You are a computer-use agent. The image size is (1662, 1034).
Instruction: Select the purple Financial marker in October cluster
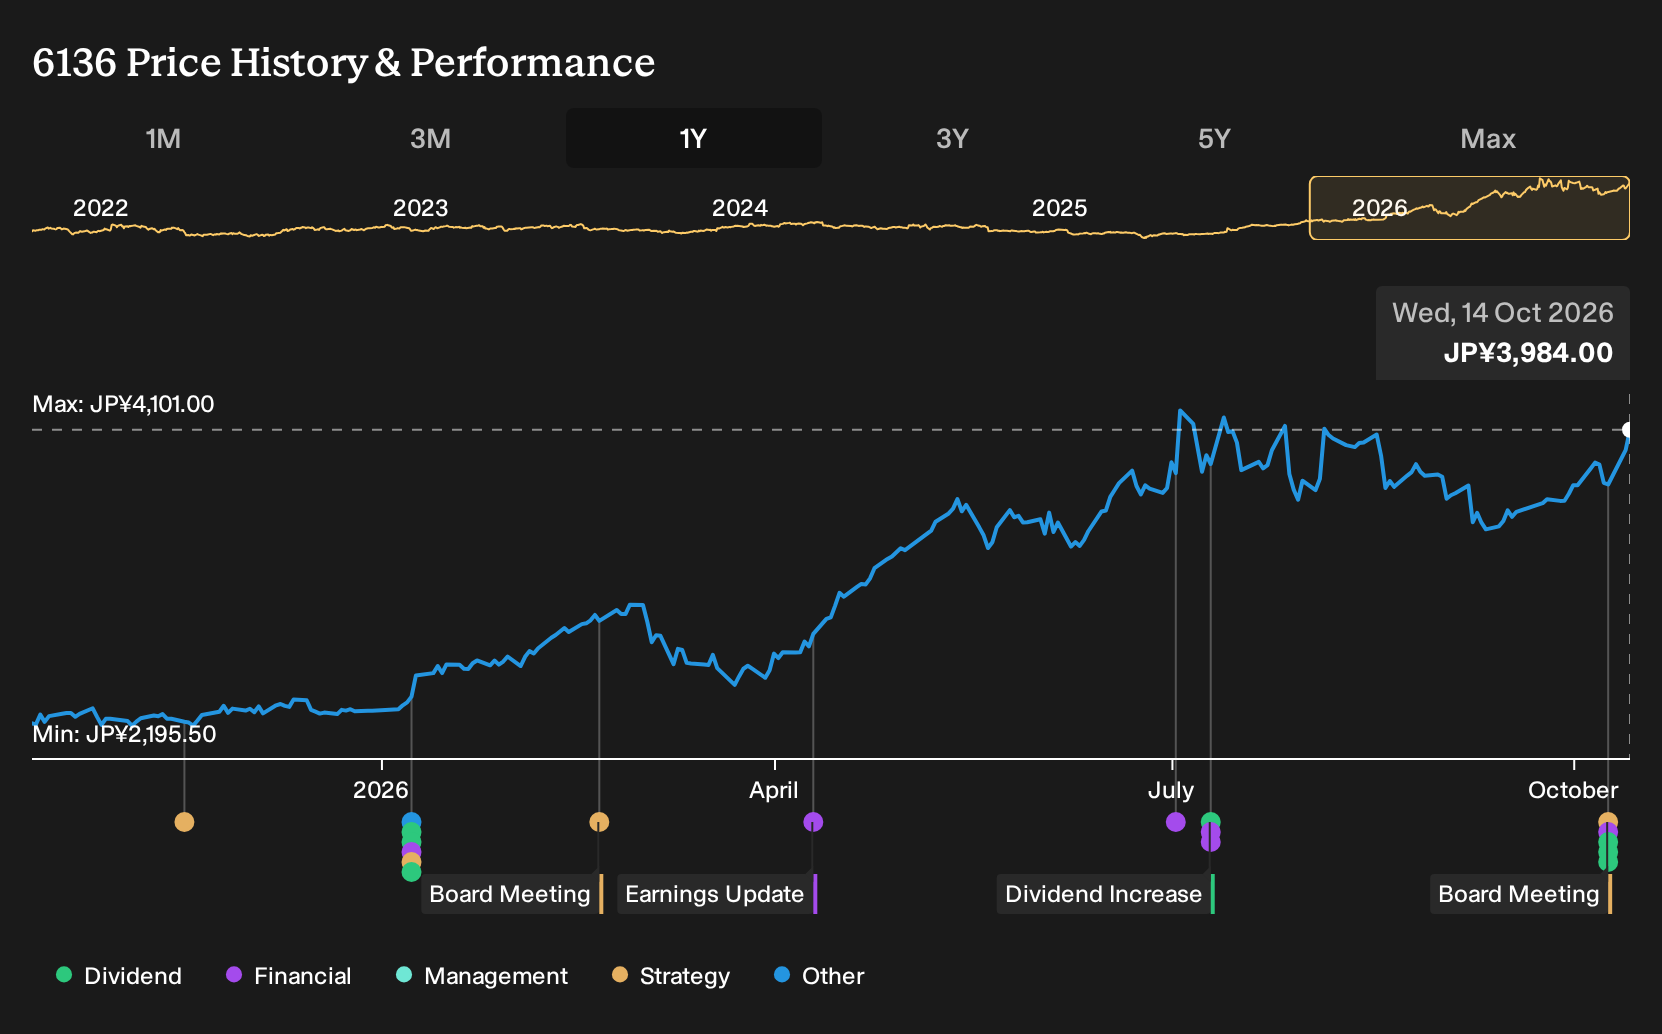click(x=1608, y=830)
